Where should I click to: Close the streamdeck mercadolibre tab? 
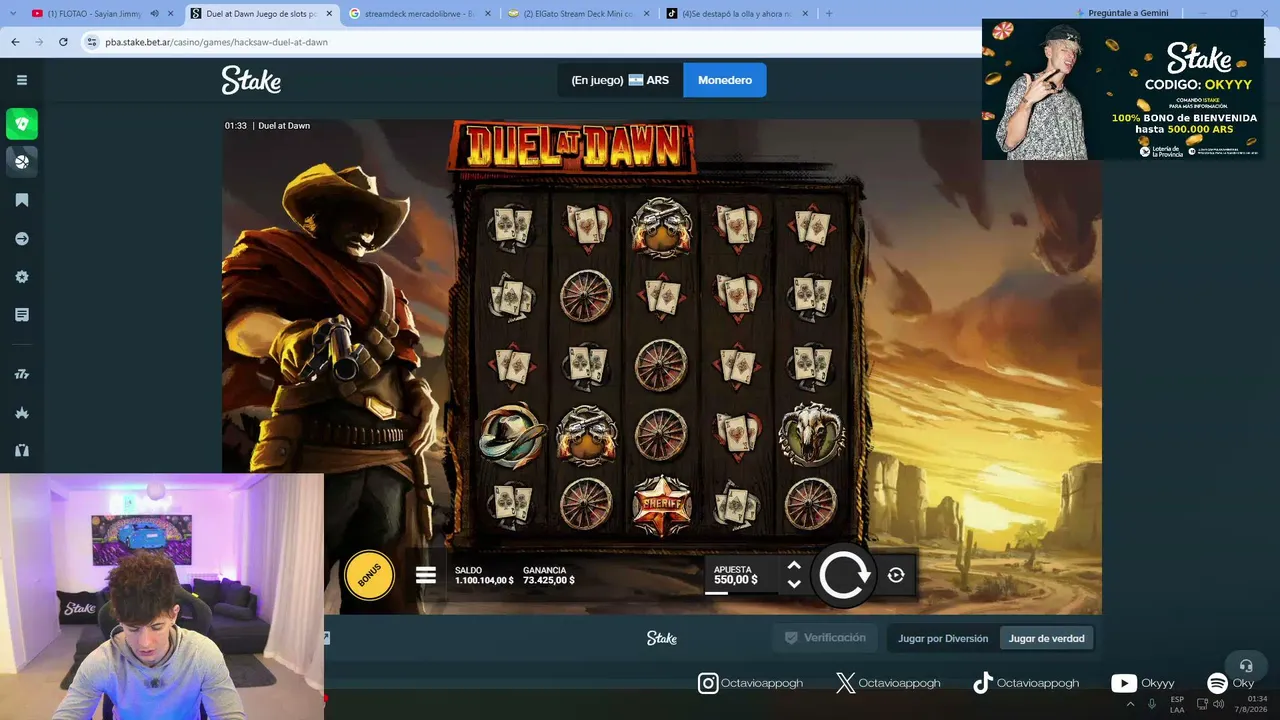pyautogui.click(x=488, y=14)
